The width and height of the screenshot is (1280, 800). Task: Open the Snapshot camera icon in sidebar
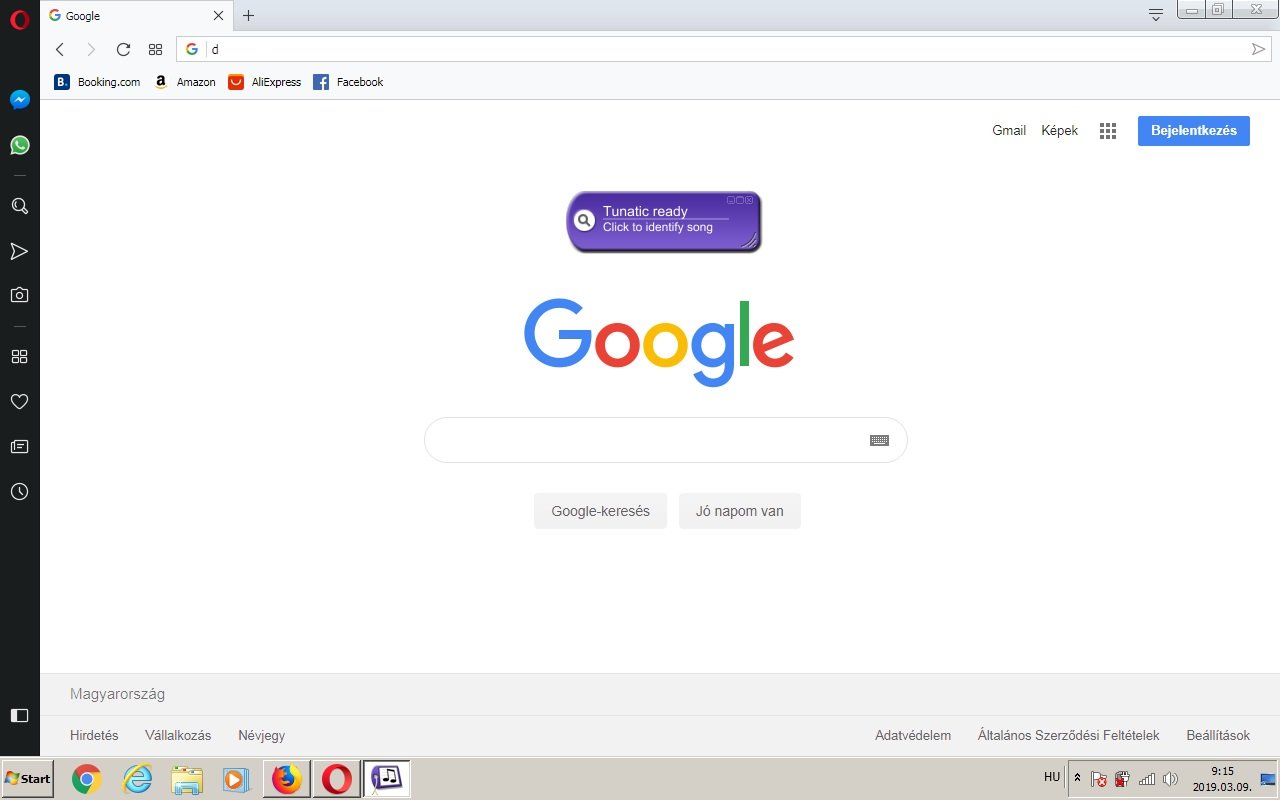[x=20, y=295]
